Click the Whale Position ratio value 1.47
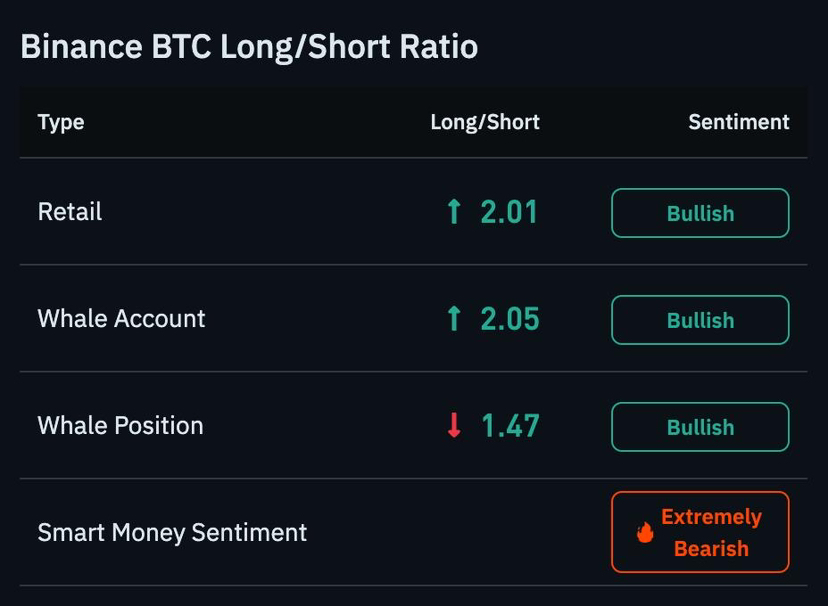828x606 pixels. [x=511, y=425]
